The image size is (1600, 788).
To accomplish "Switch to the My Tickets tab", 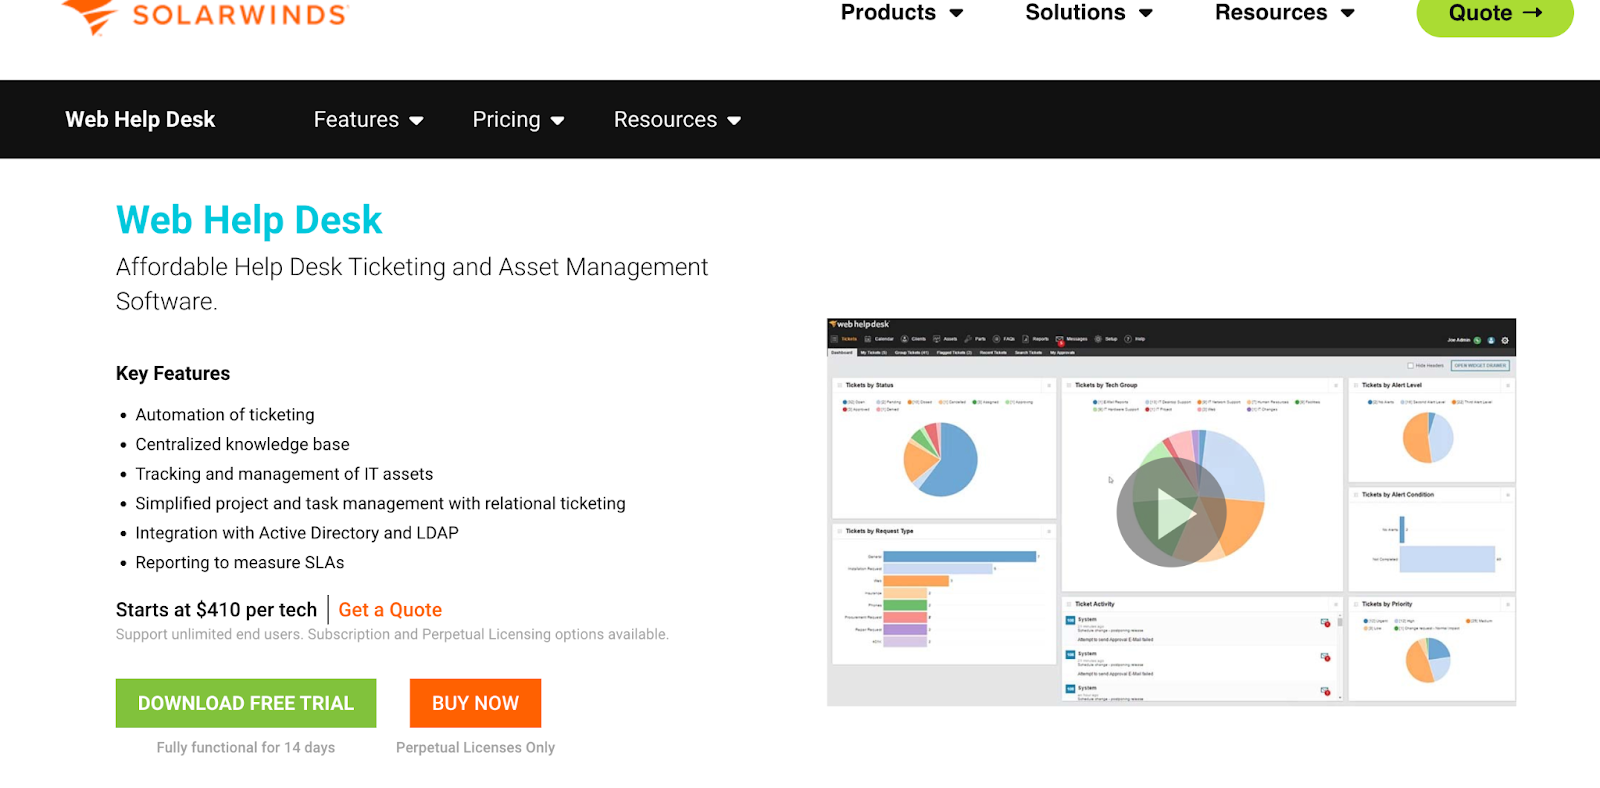I will coord(874,353).
